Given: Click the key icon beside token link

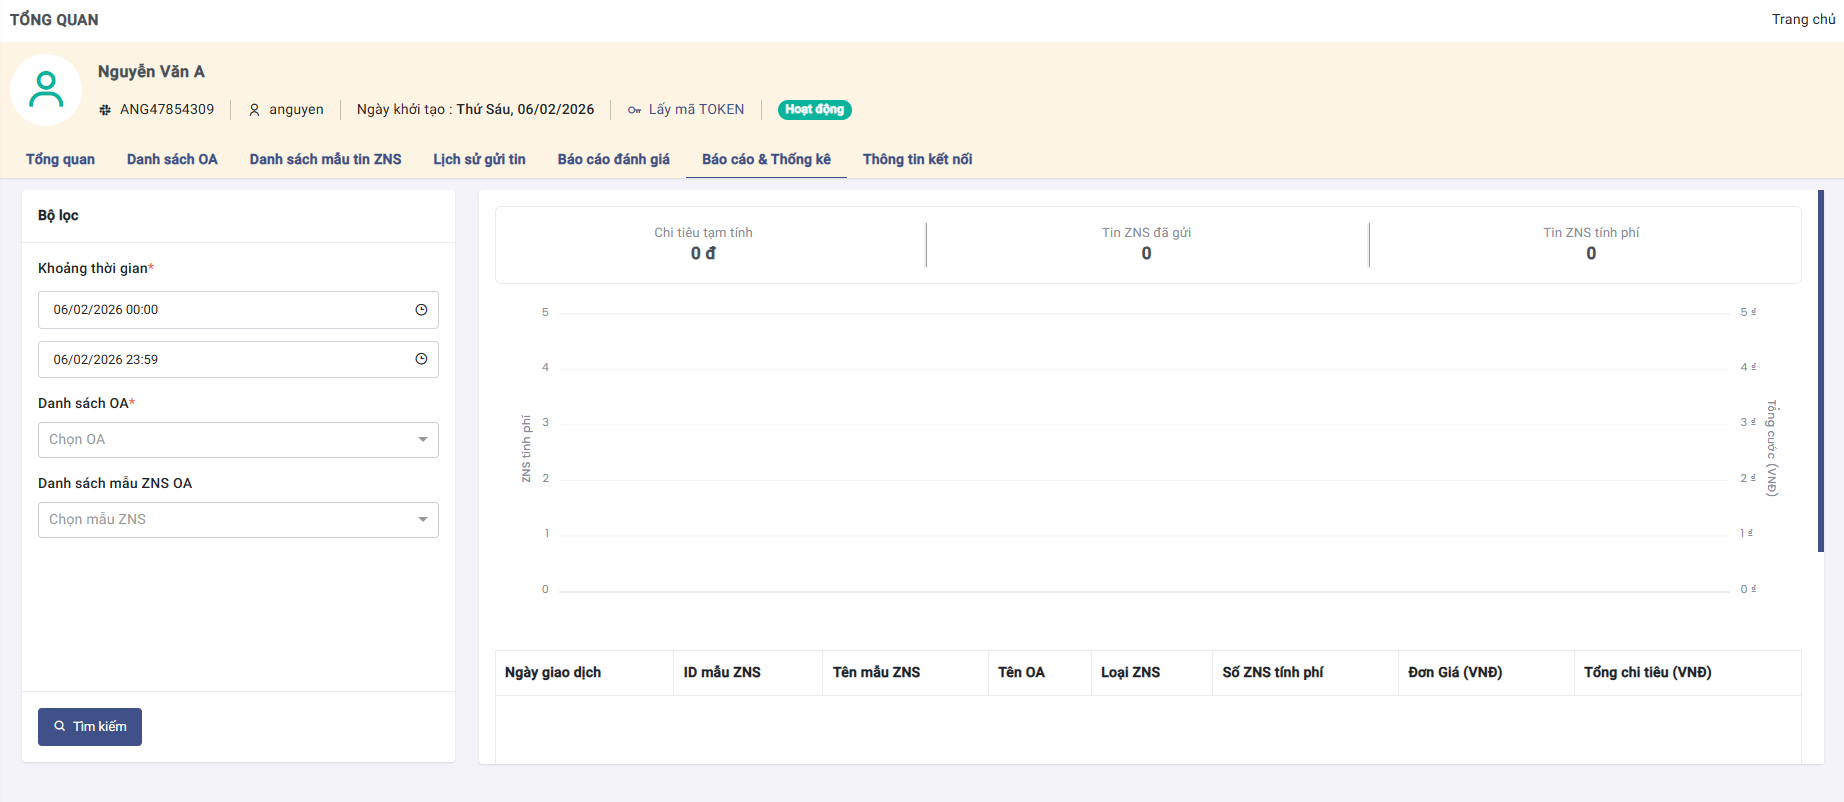Looking at the screenshot, I should (x=634, y=110).
